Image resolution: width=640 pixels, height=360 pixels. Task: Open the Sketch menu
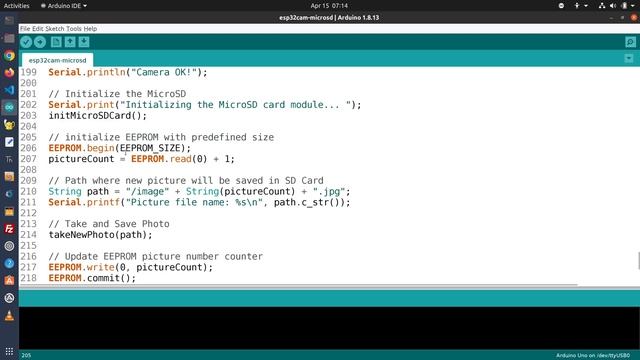55,29
